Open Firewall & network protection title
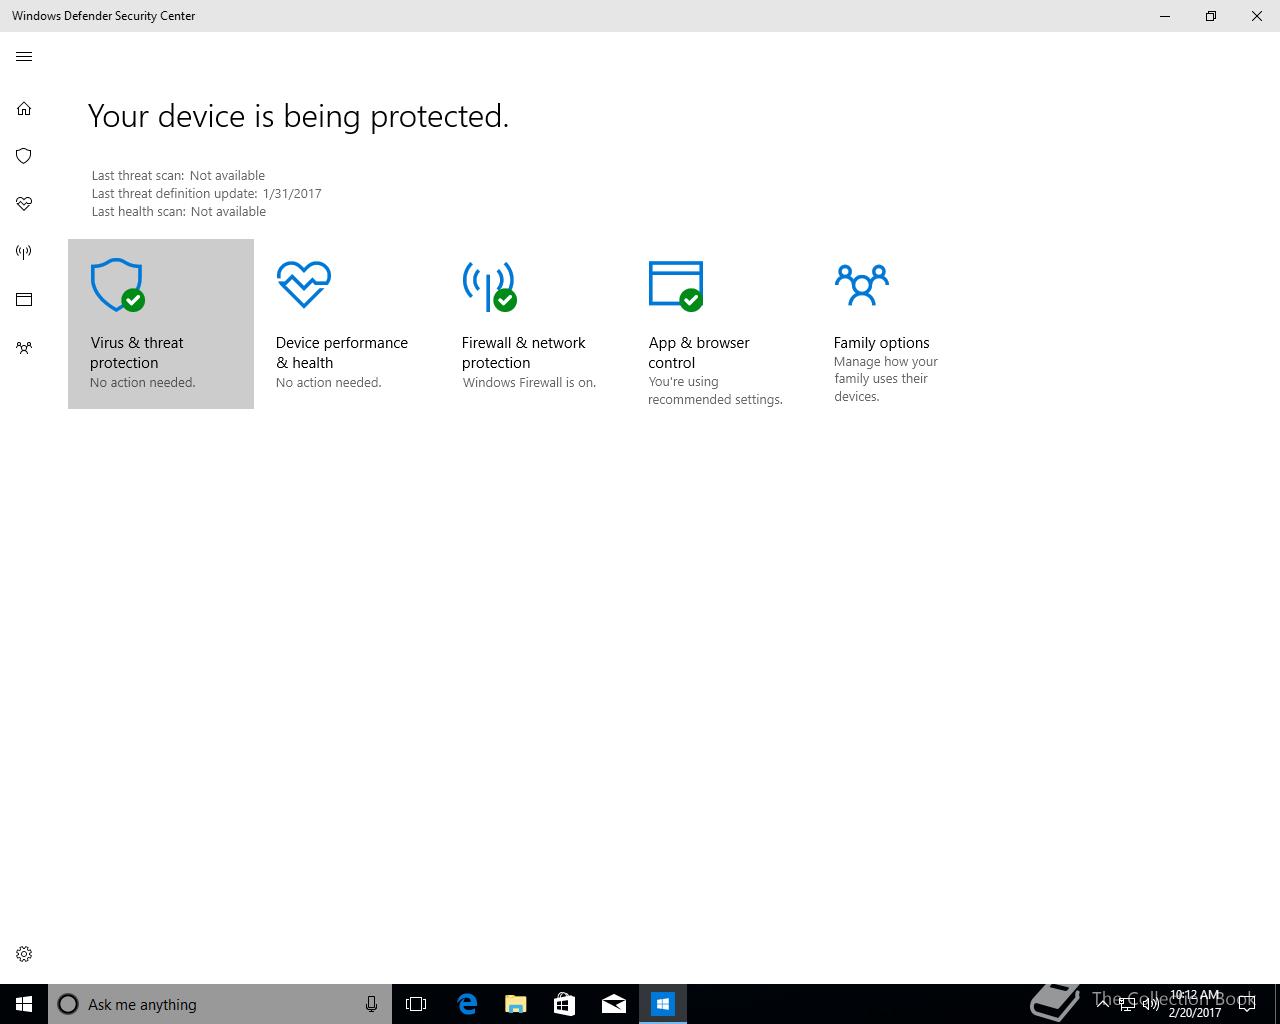Screen dimensions: 1280x1024 point(523,353)
